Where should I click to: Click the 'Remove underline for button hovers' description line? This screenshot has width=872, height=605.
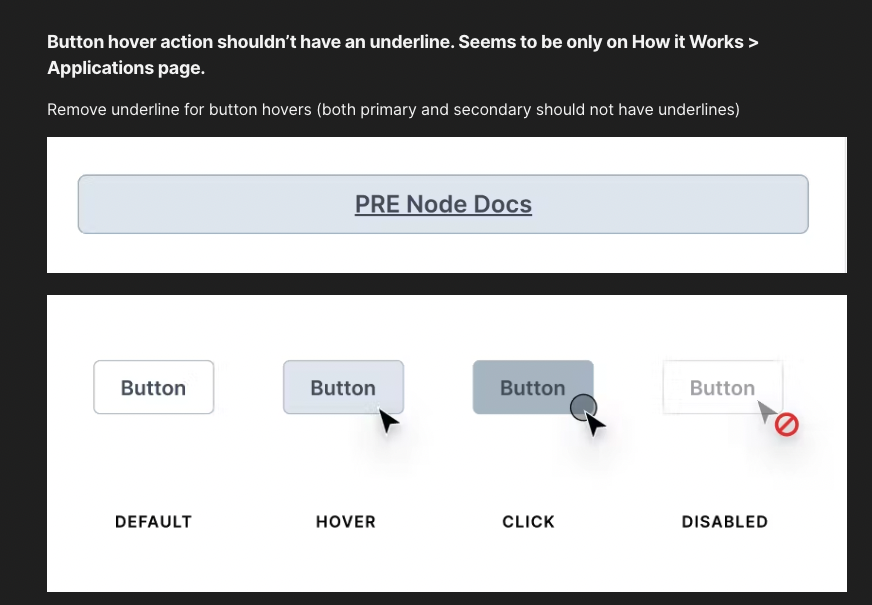pos(393,109)
